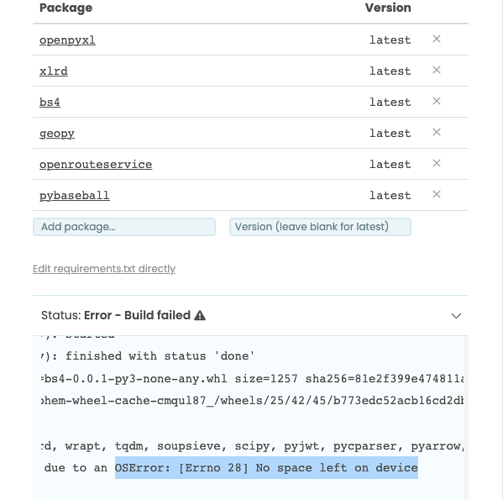
Task: Remove geopy using its X icon
Action: coord(436,132)
